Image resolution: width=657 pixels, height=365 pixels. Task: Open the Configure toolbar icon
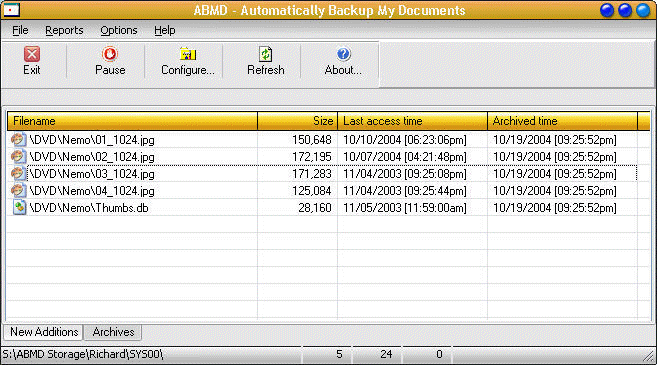188,54
